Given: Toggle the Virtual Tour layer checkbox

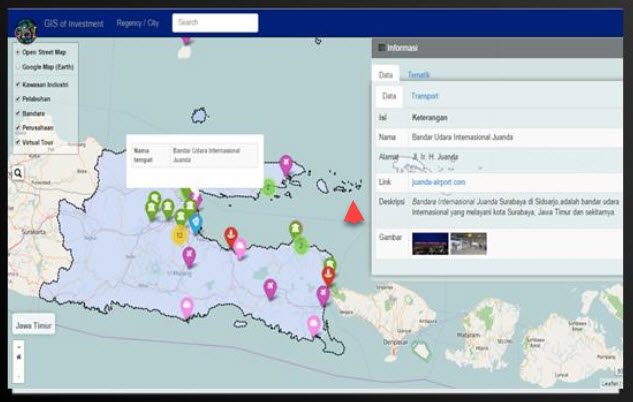Looking at the screenshot, I should (18, 142).
